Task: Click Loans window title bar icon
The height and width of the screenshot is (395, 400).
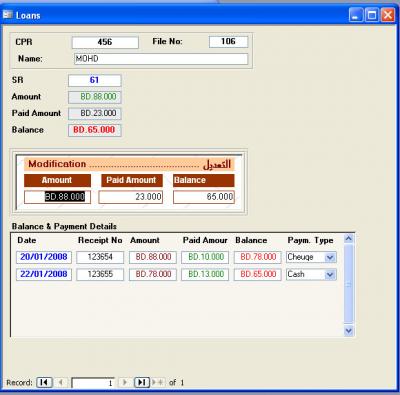Action: click(7, 15)
